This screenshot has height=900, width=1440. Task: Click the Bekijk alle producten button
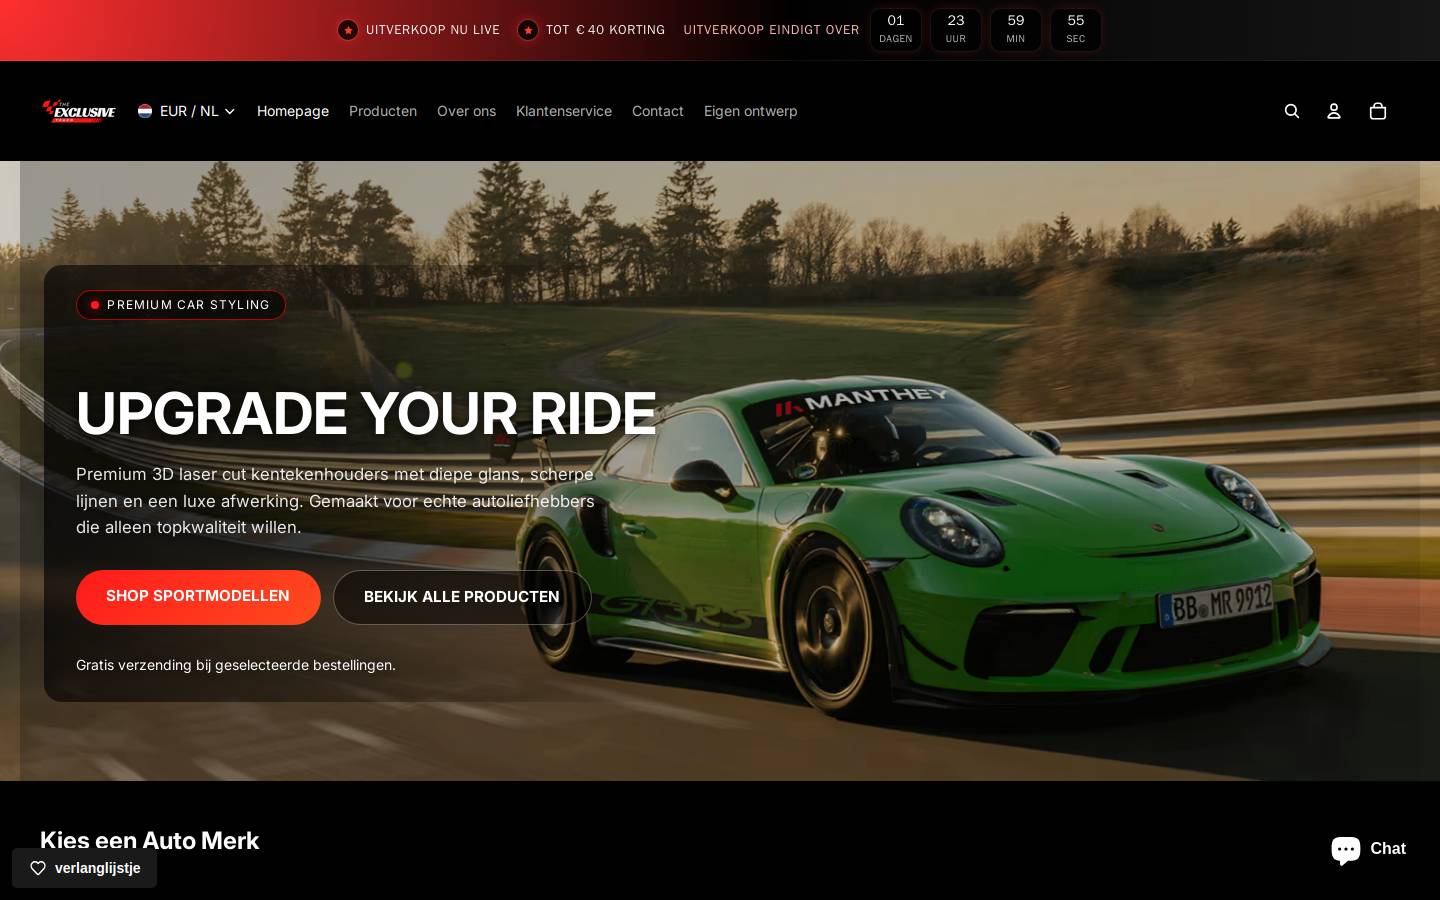[x=462, y=597]
